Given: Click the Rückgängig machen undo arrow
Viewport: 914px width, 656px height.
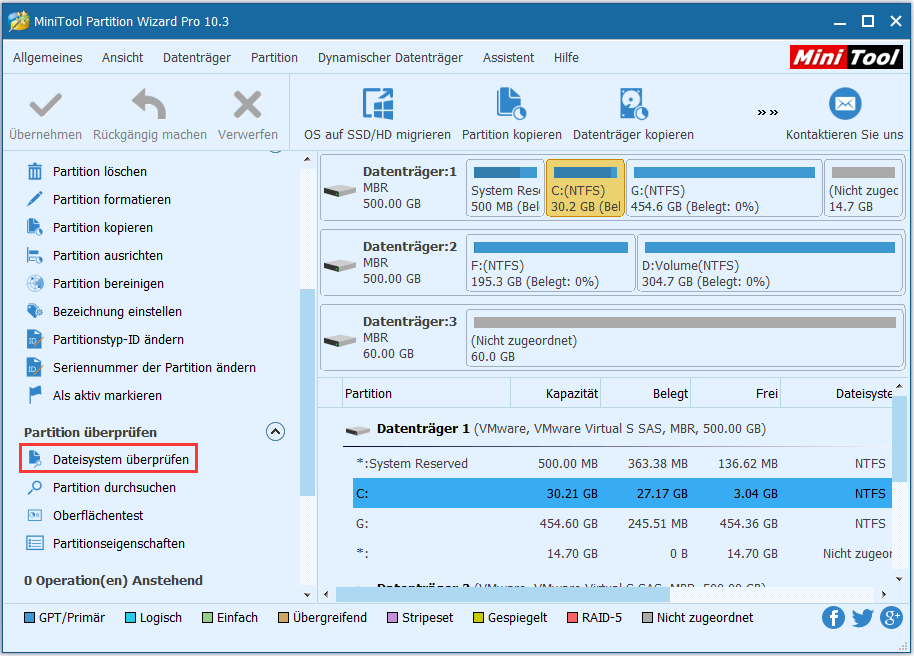Looking at the screenshot, I should pyautogui.click(x=149, y=104).
